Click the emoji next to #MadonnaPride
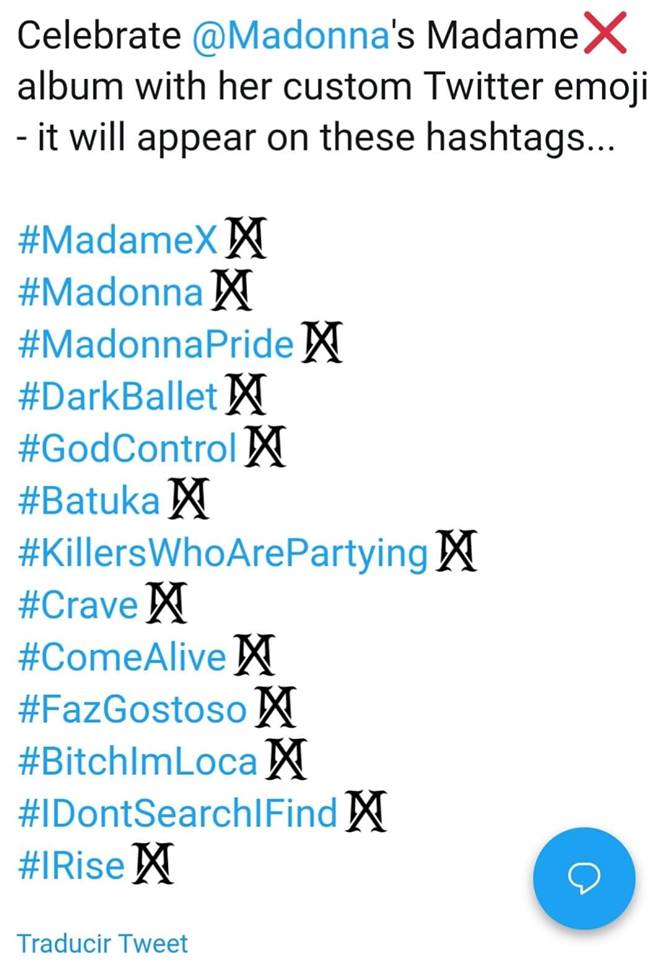 tap(321, 342)
